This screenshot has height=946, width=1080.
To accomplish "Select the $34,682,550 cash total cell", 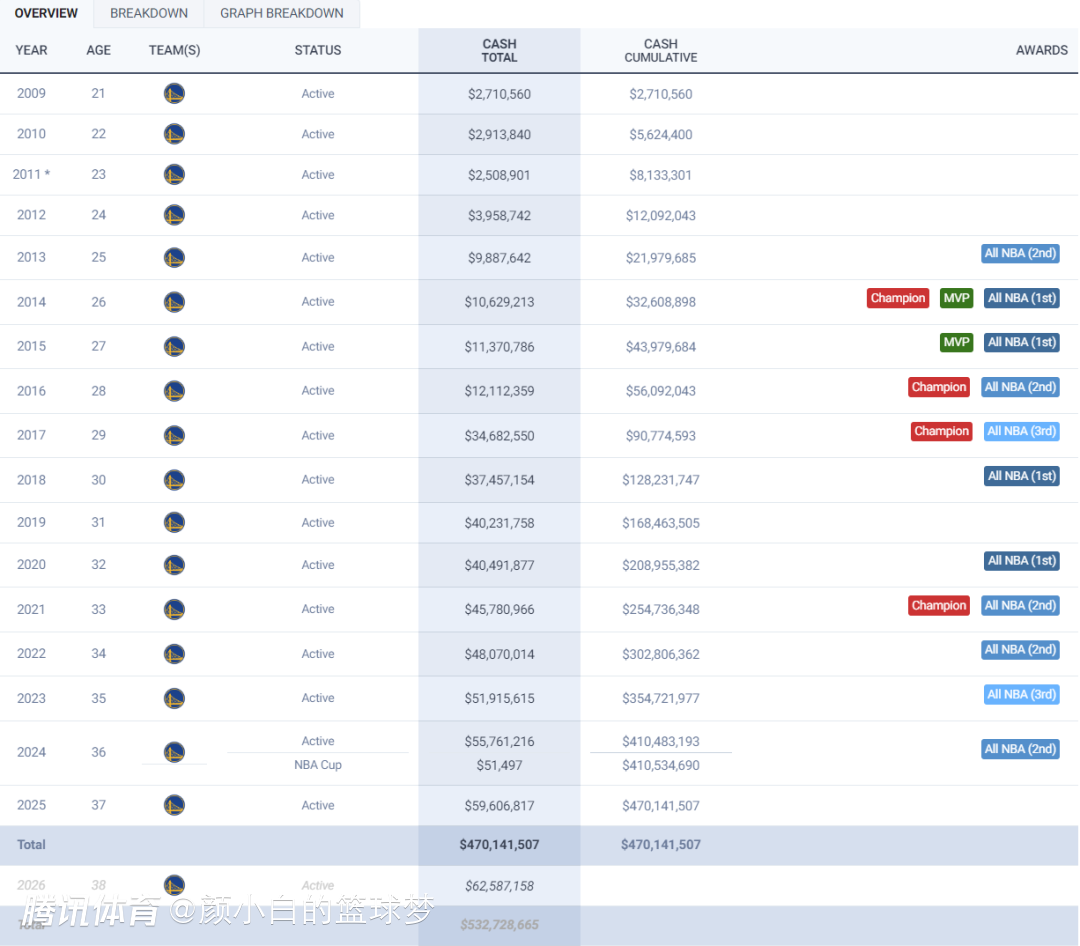I will click(x=499, y=435).
